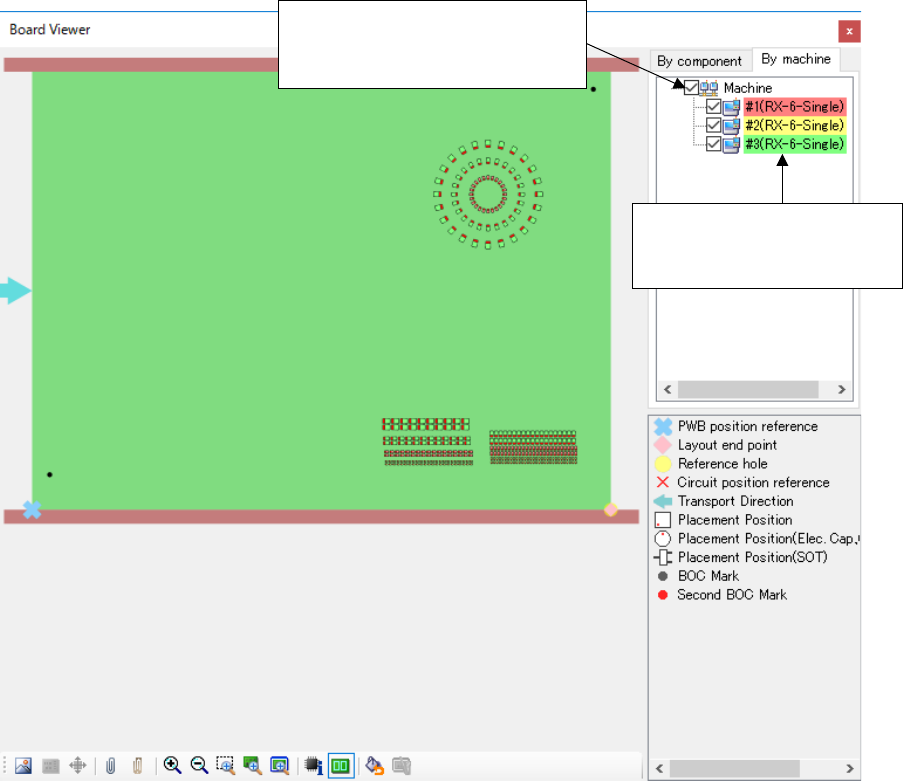Click right arrow of machine tree scrollbar
The width and height of the screenshot is (903, 781).
click(842, 390)
